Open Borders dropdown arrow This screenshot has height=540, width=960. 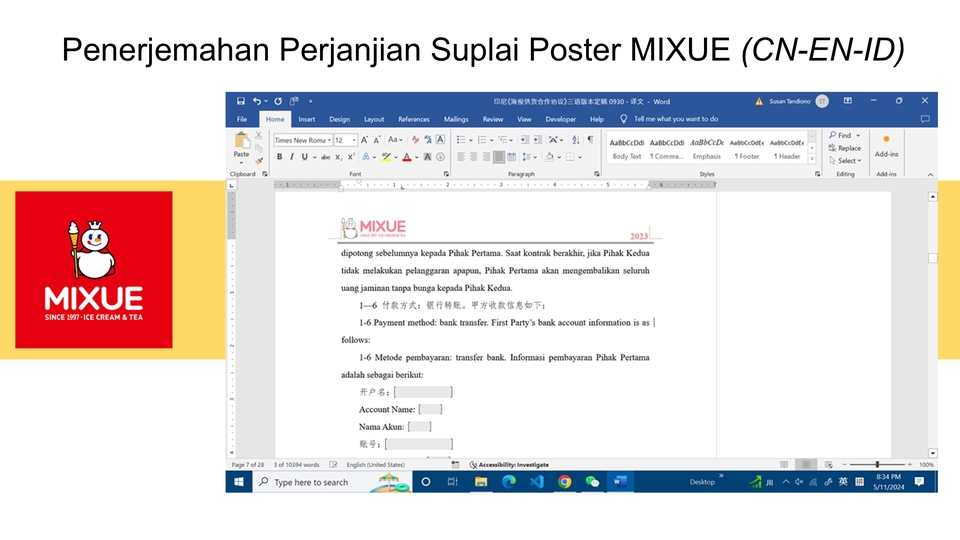[580, 157]
